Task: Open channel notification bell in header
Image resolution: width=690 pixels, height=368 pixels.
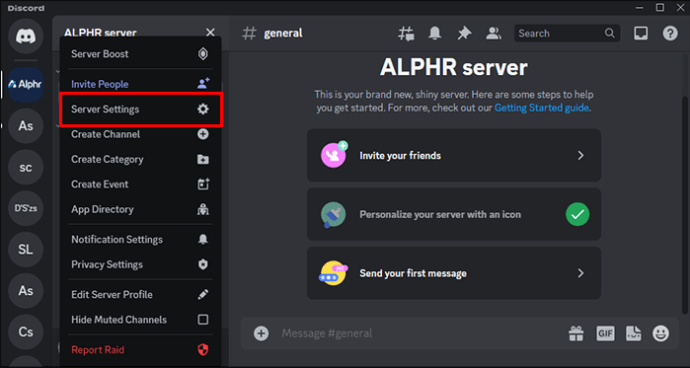Action: click(435, 33)
